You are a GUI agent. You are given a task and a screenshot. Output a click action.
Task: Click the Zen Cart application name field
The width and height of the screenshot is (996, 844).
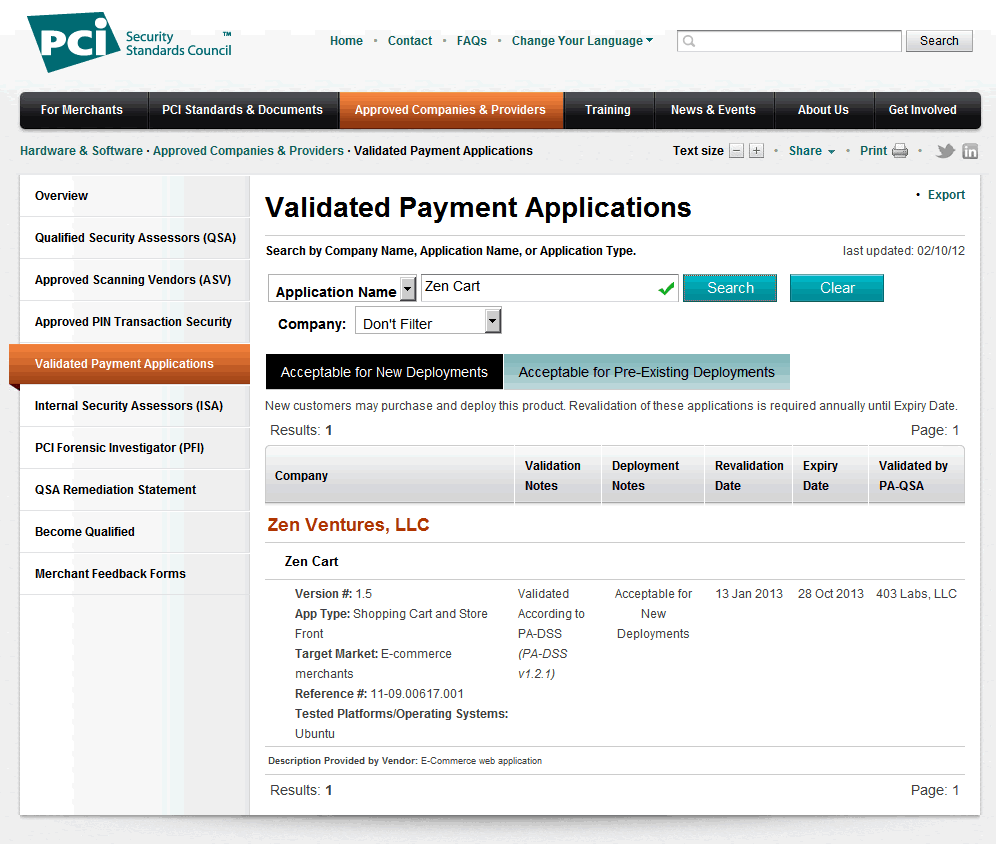pos(538,288)
